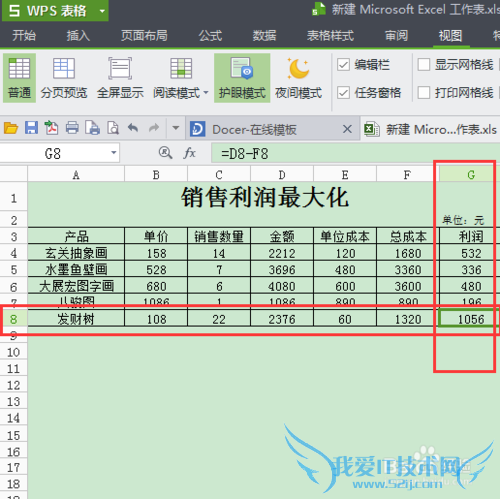Toggle the 编辑栏 checkbox

tap(343, 65)
